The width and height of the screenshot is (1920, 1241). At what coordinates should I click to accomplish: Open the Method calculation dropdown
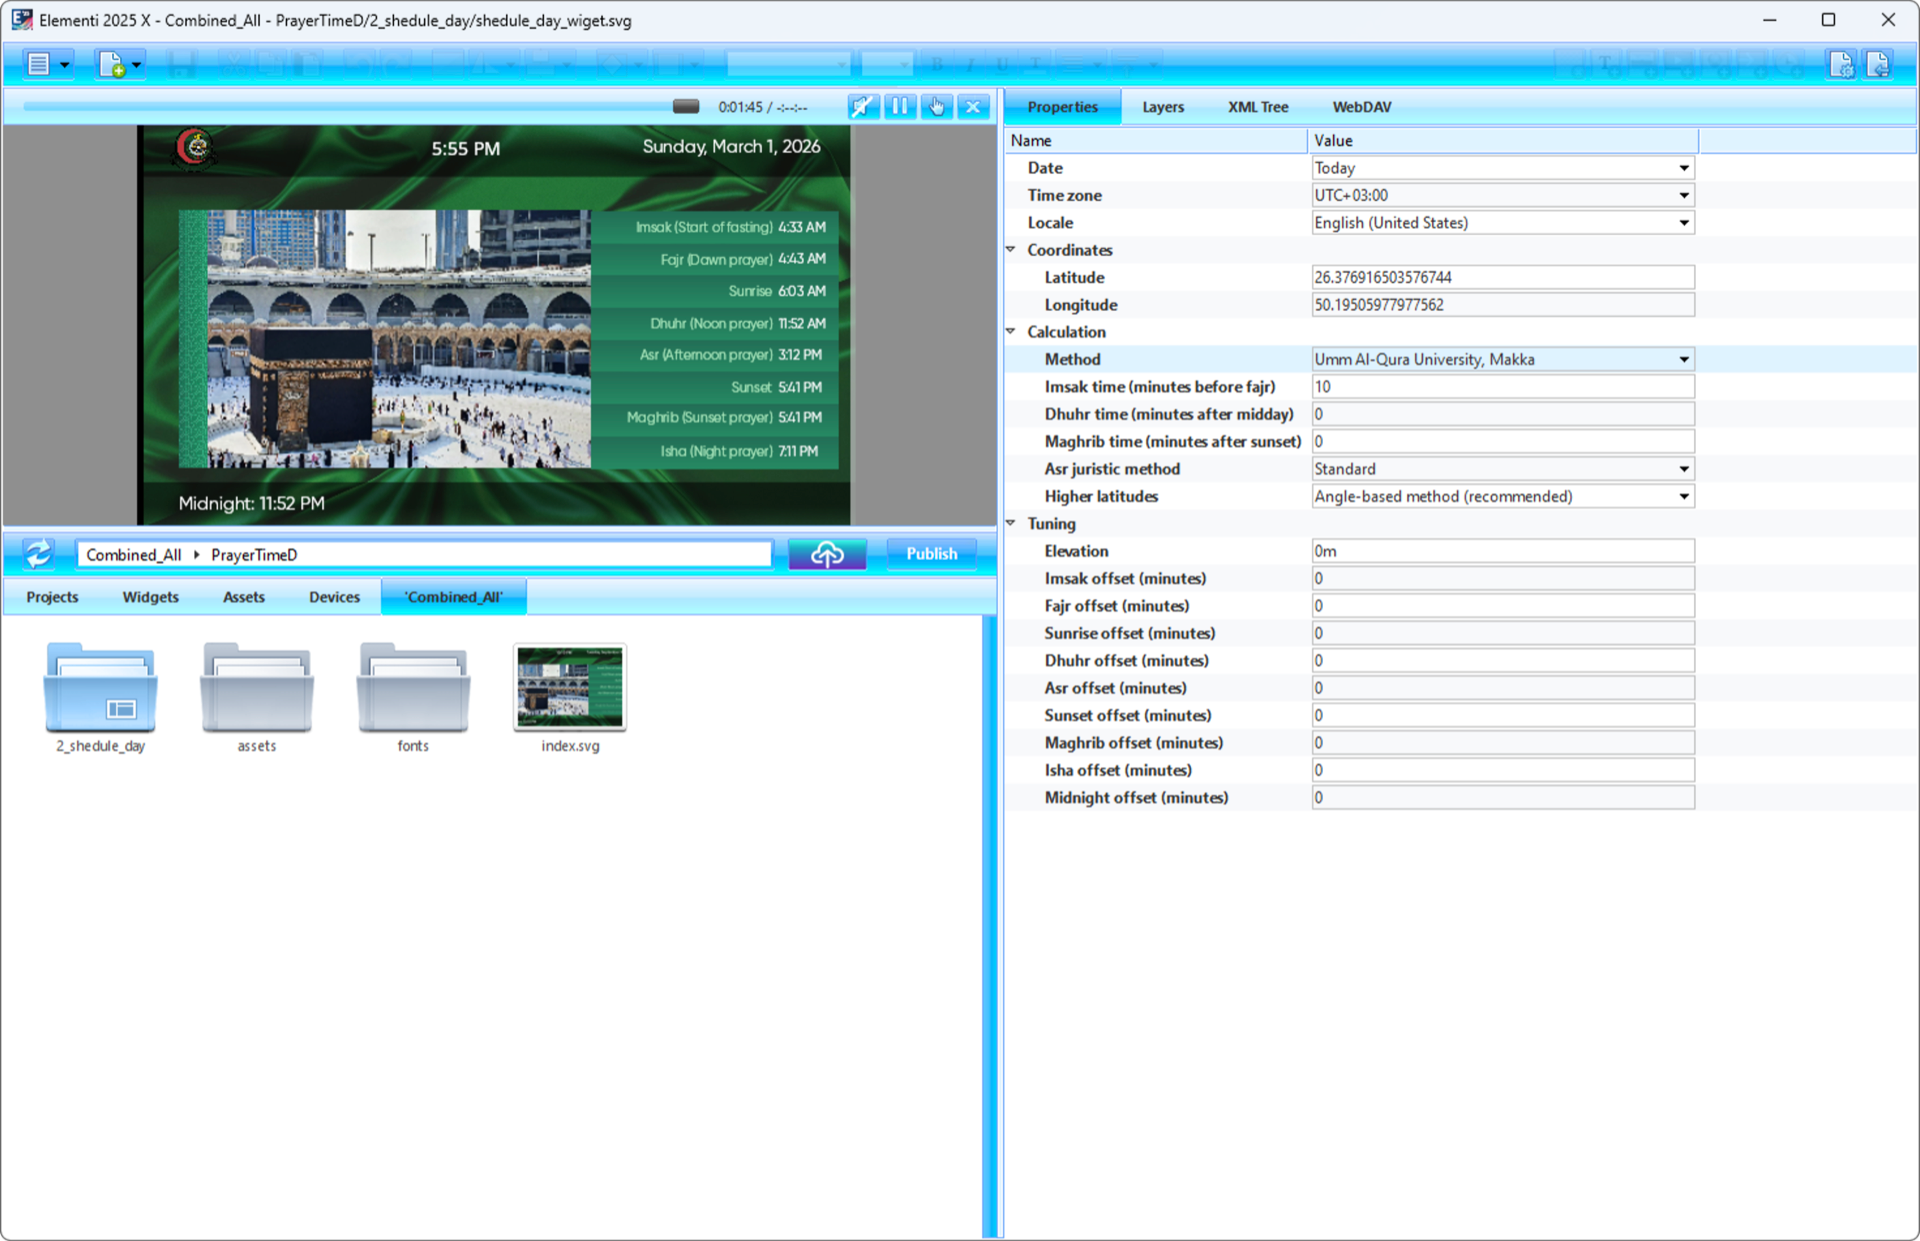[1684, 359]
